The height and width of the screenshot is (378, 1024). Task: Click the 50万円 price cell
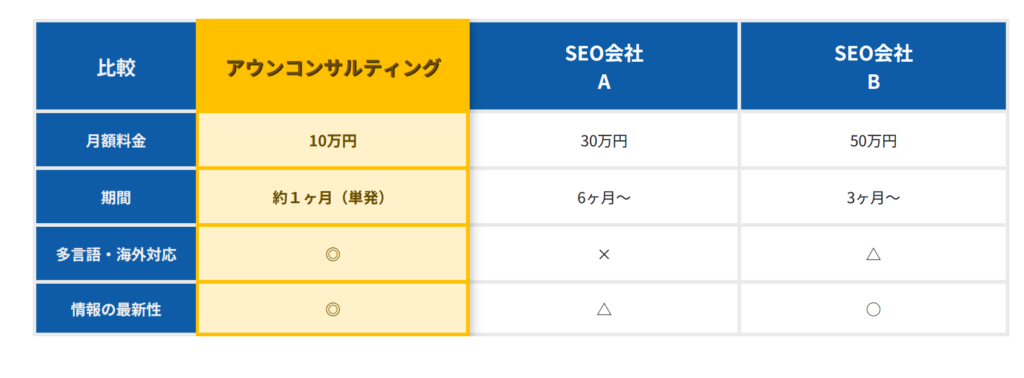tap(873, 140)
